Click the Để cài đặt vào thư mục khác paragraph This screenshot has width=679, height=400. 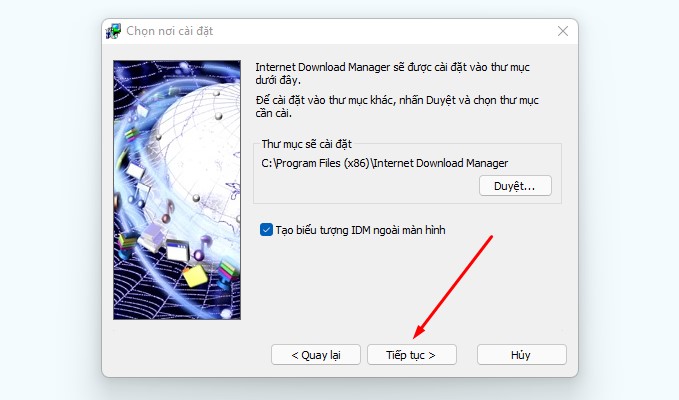click(x=397, y=106)
